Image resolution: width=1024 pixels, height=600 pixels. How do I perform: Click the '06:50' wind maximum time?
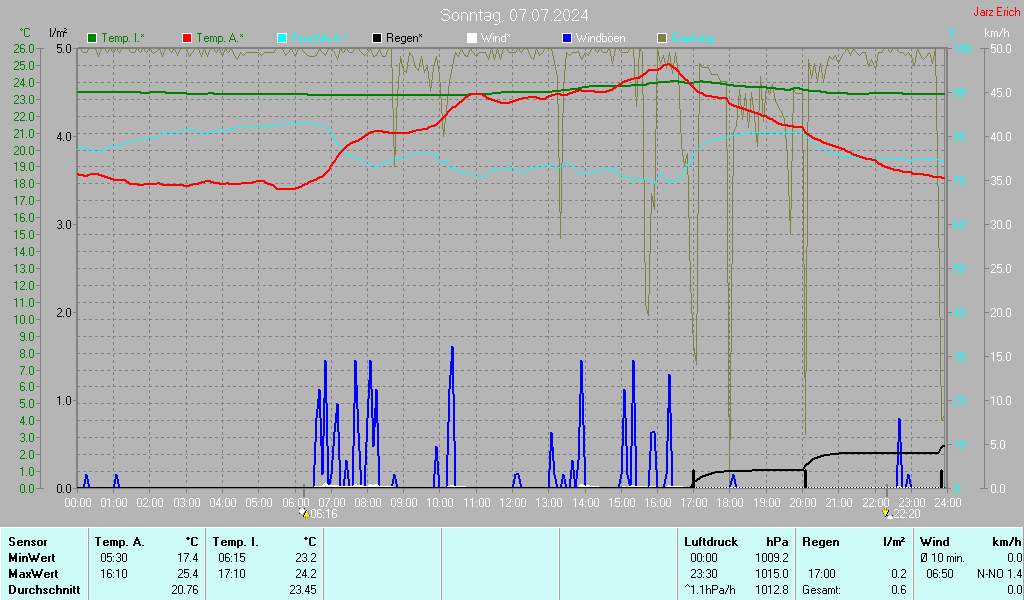[x=940, y=574]
